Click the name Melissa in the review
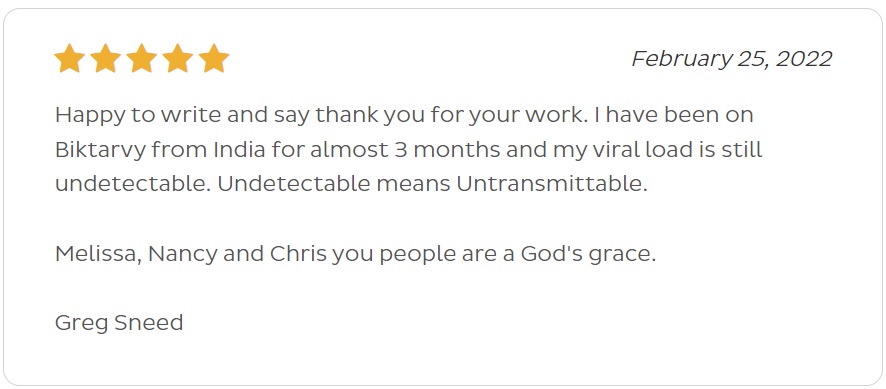 (x=98, y=254)
